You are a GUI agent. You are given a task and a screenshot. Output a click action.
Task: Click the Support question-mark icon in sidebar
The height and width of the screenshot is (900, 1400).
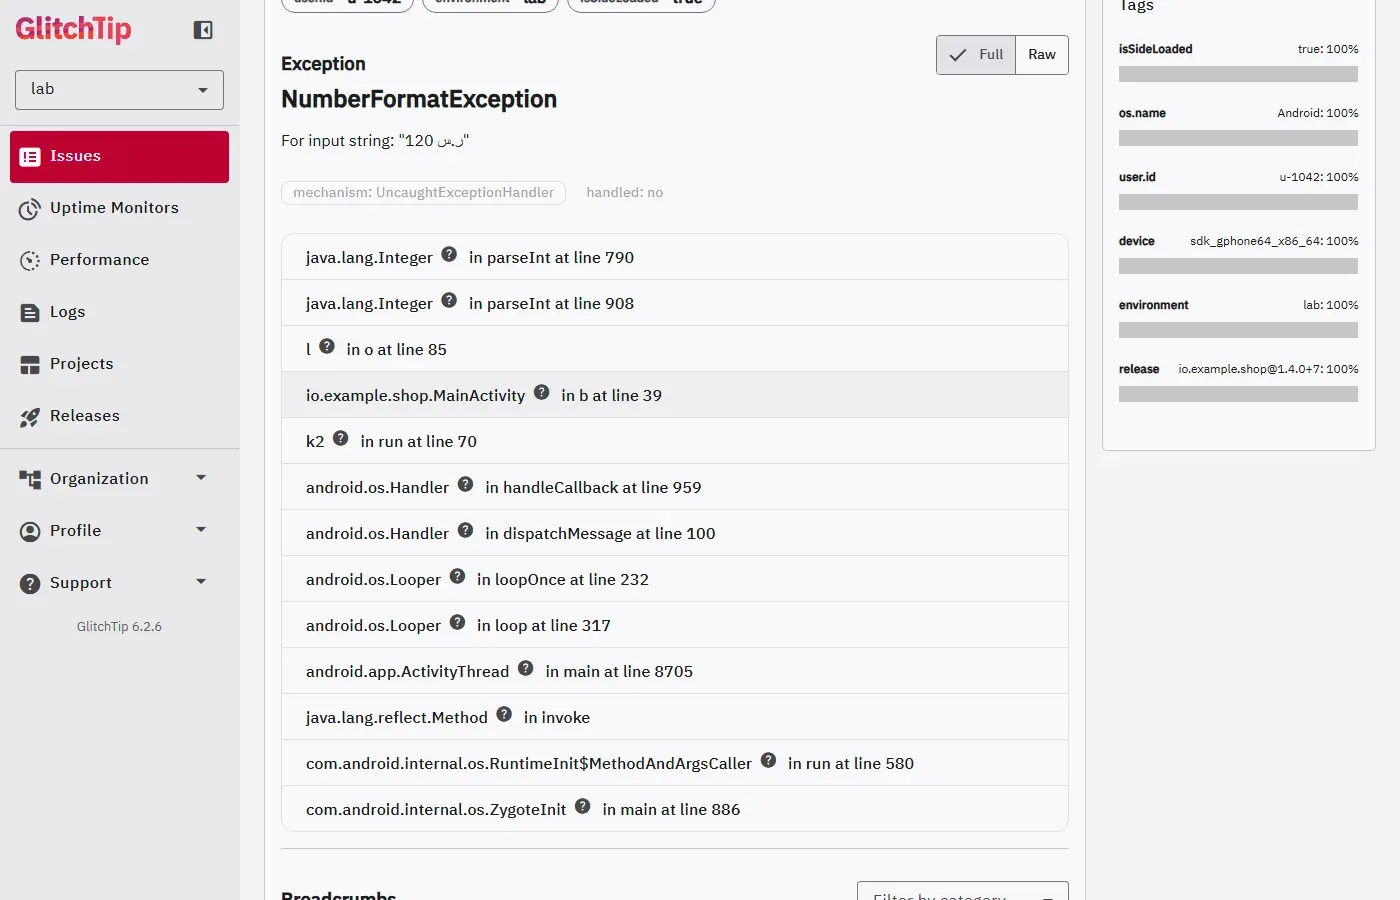pos(30,584)
